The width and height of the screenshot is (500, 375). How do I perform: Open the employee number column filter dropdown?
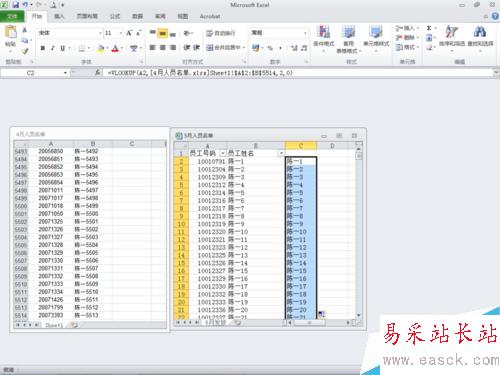point(222,153)
